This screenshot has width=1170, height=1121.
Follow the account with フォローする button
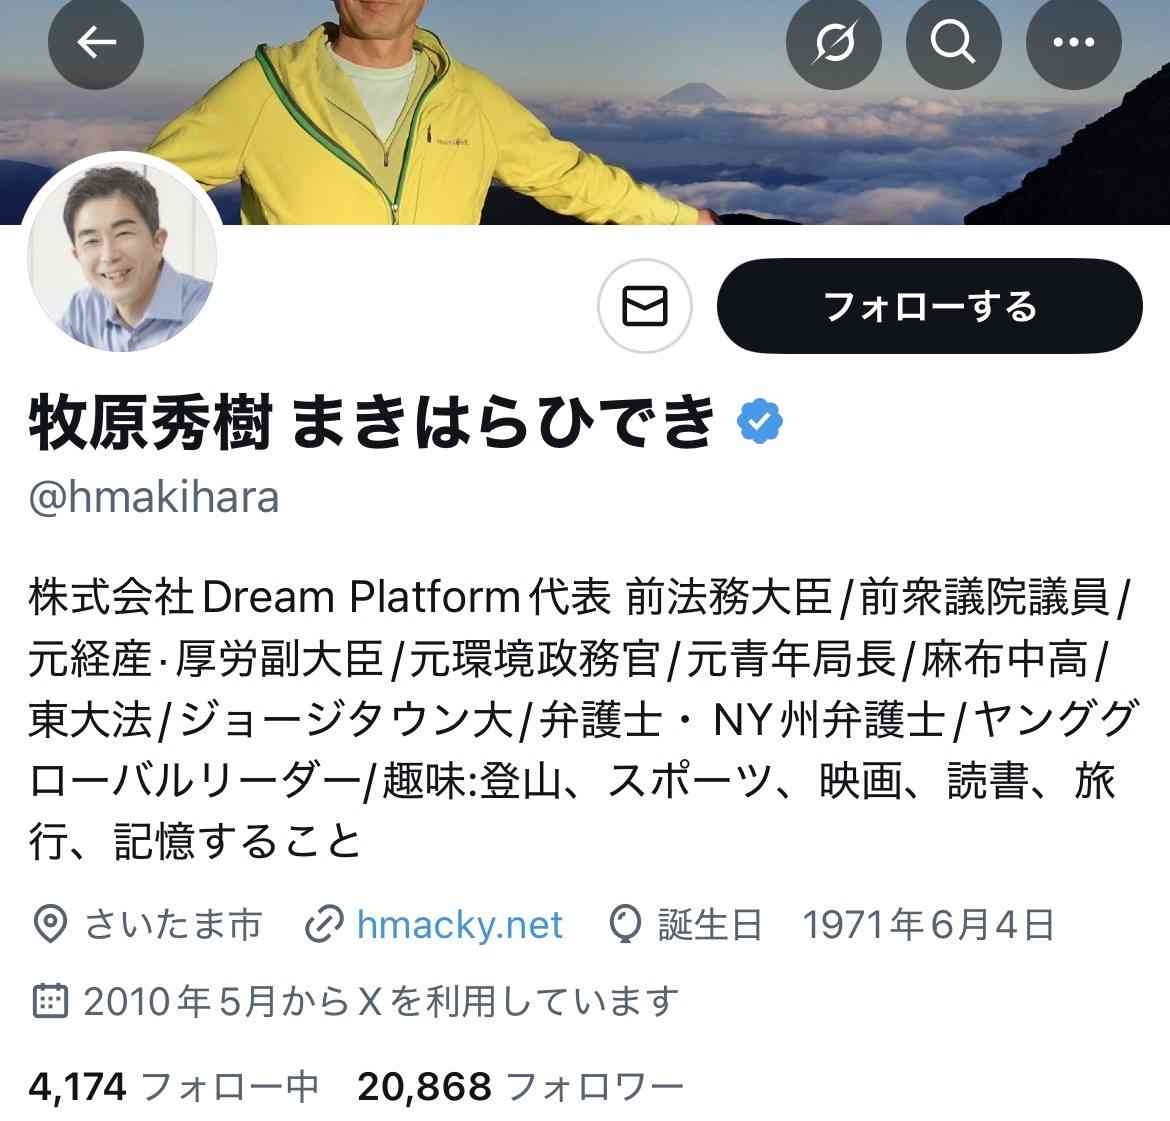[930, 306]
